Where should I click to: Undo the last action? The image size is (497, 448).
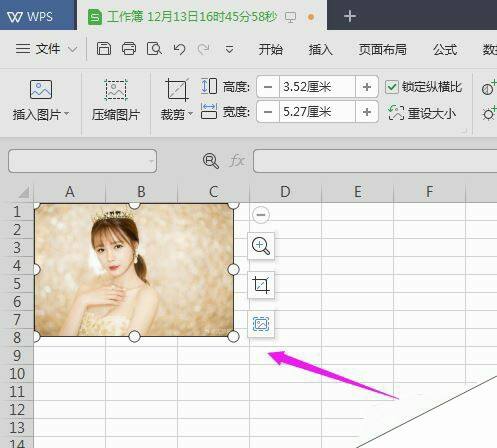coord(179,49)
